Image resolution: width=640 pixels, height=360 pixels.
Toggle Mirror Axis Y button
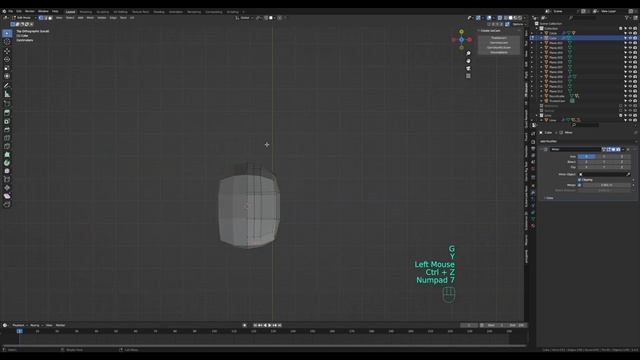604,156
